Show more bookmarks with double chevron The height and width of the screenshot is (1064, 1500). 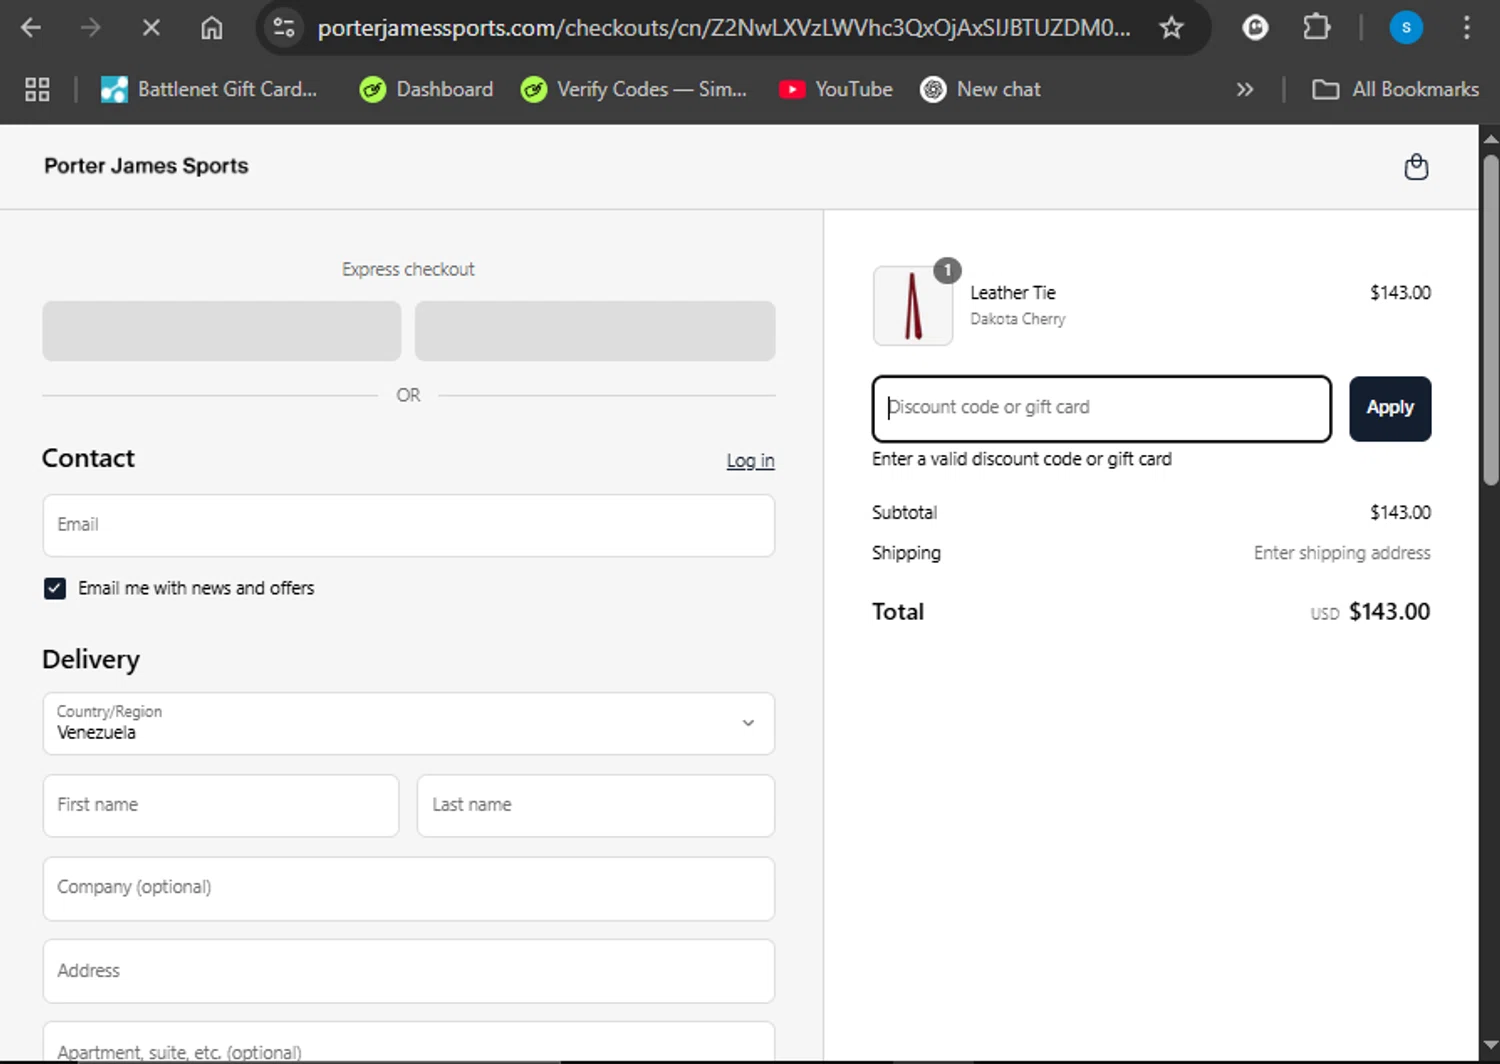click(x=1245, y=90)
